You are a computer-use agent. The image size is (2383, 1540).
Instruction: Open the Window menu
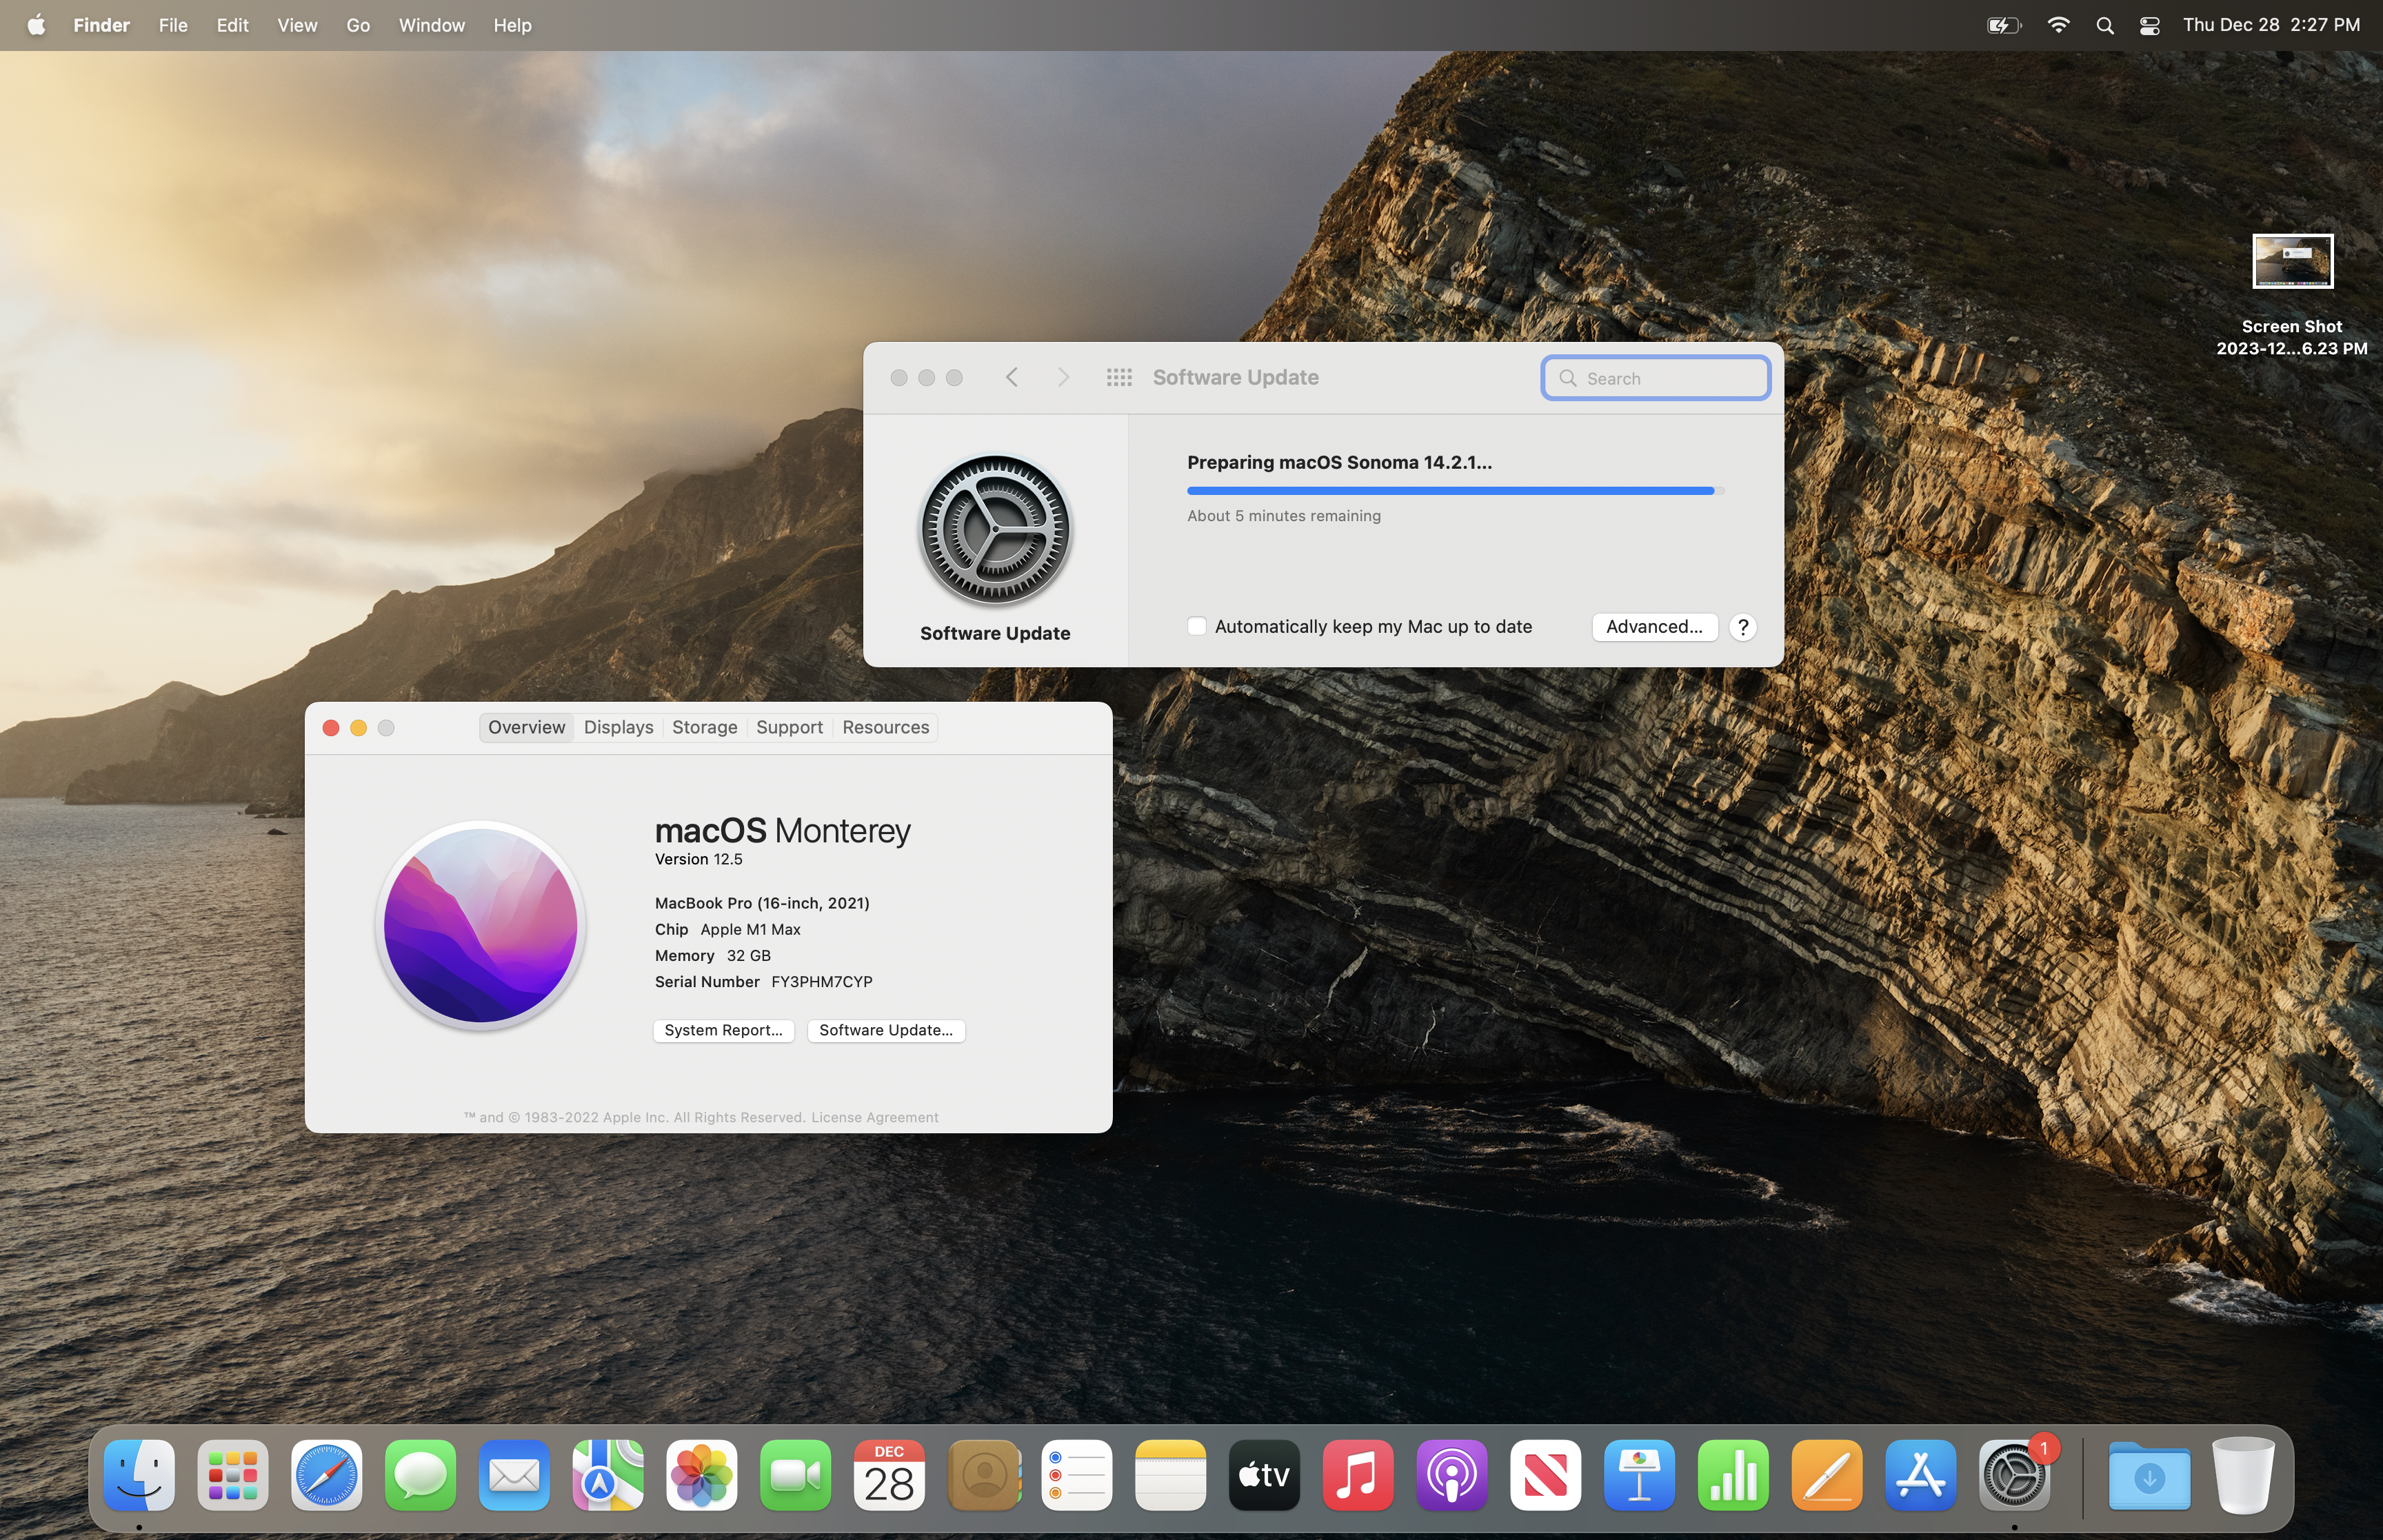[x=432, y=25]
